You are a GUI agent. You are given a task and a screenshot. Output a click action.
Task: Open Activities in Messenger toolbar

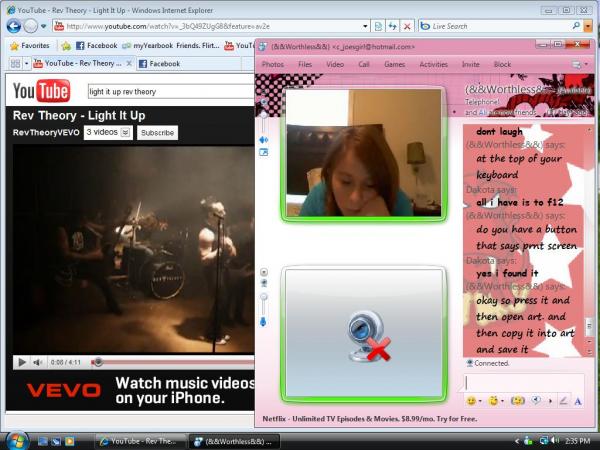434,64
